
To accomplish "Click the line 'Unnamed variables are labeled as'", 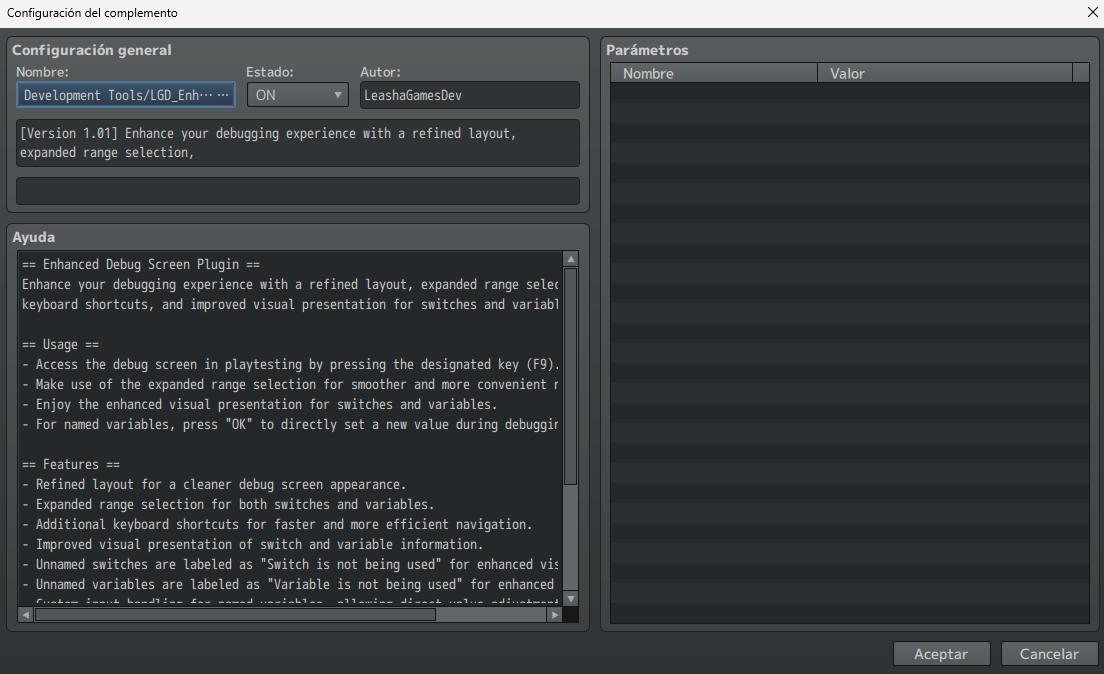I will click(290, 585).
